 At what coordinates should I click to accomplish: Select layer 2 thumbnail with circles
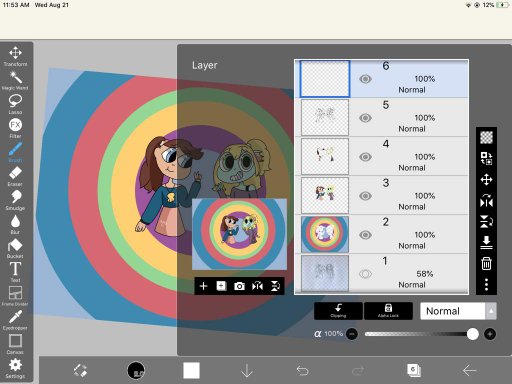coord(325,234)
